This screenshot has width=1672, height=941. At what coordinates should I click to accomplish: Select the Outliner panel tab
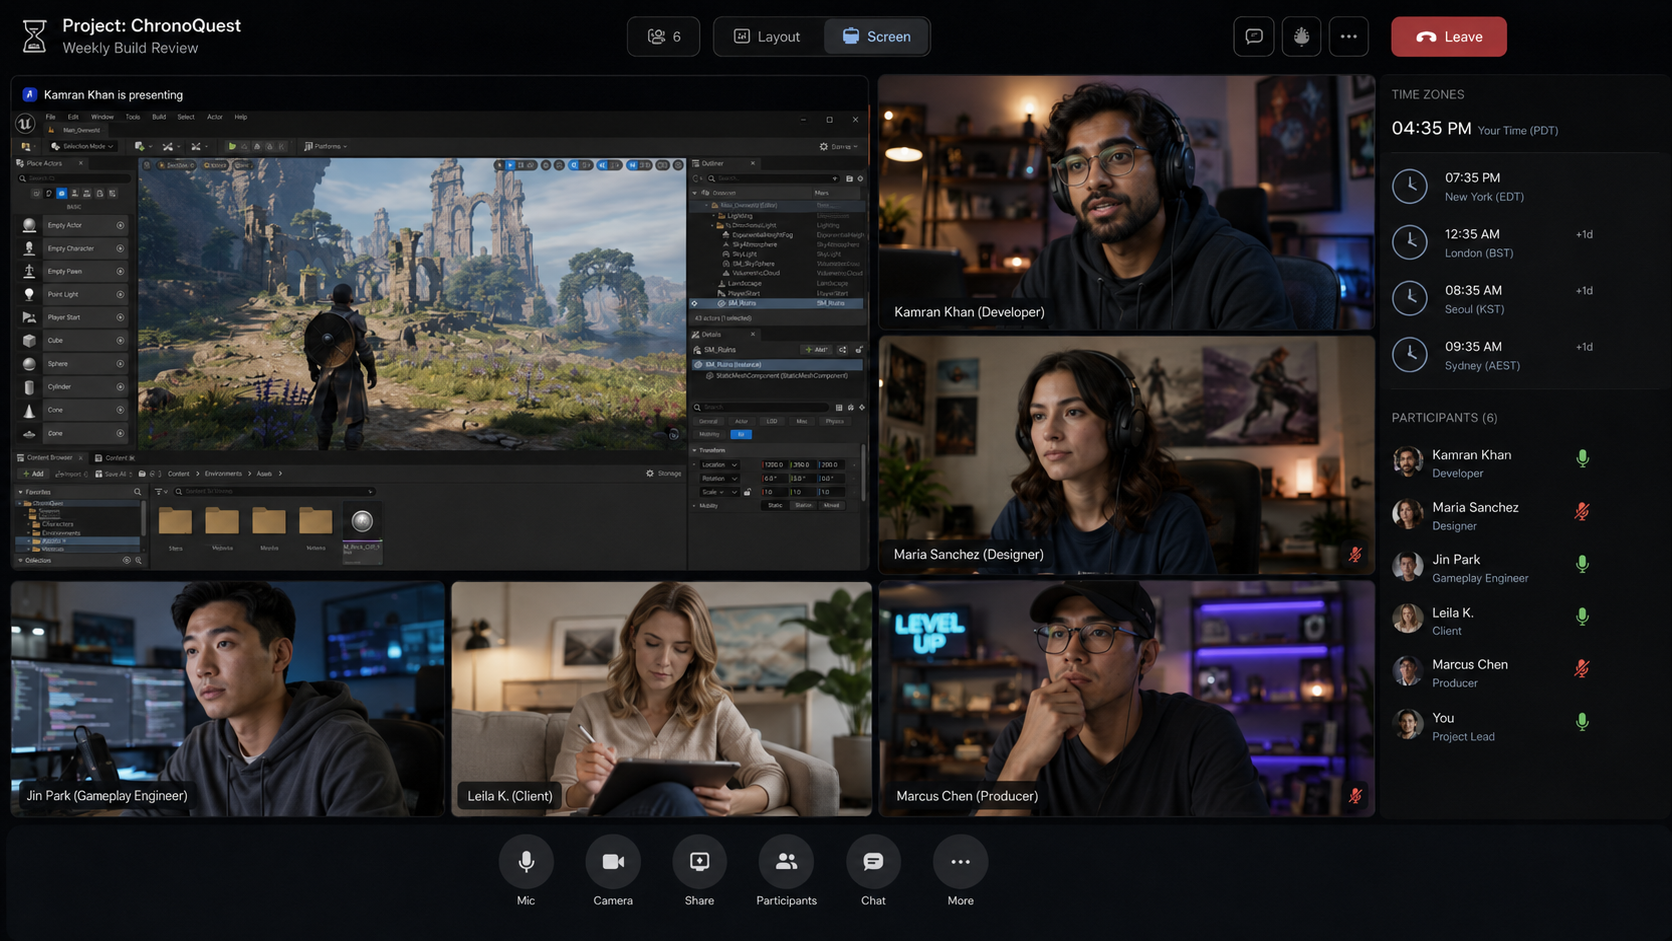coord(725,163)
